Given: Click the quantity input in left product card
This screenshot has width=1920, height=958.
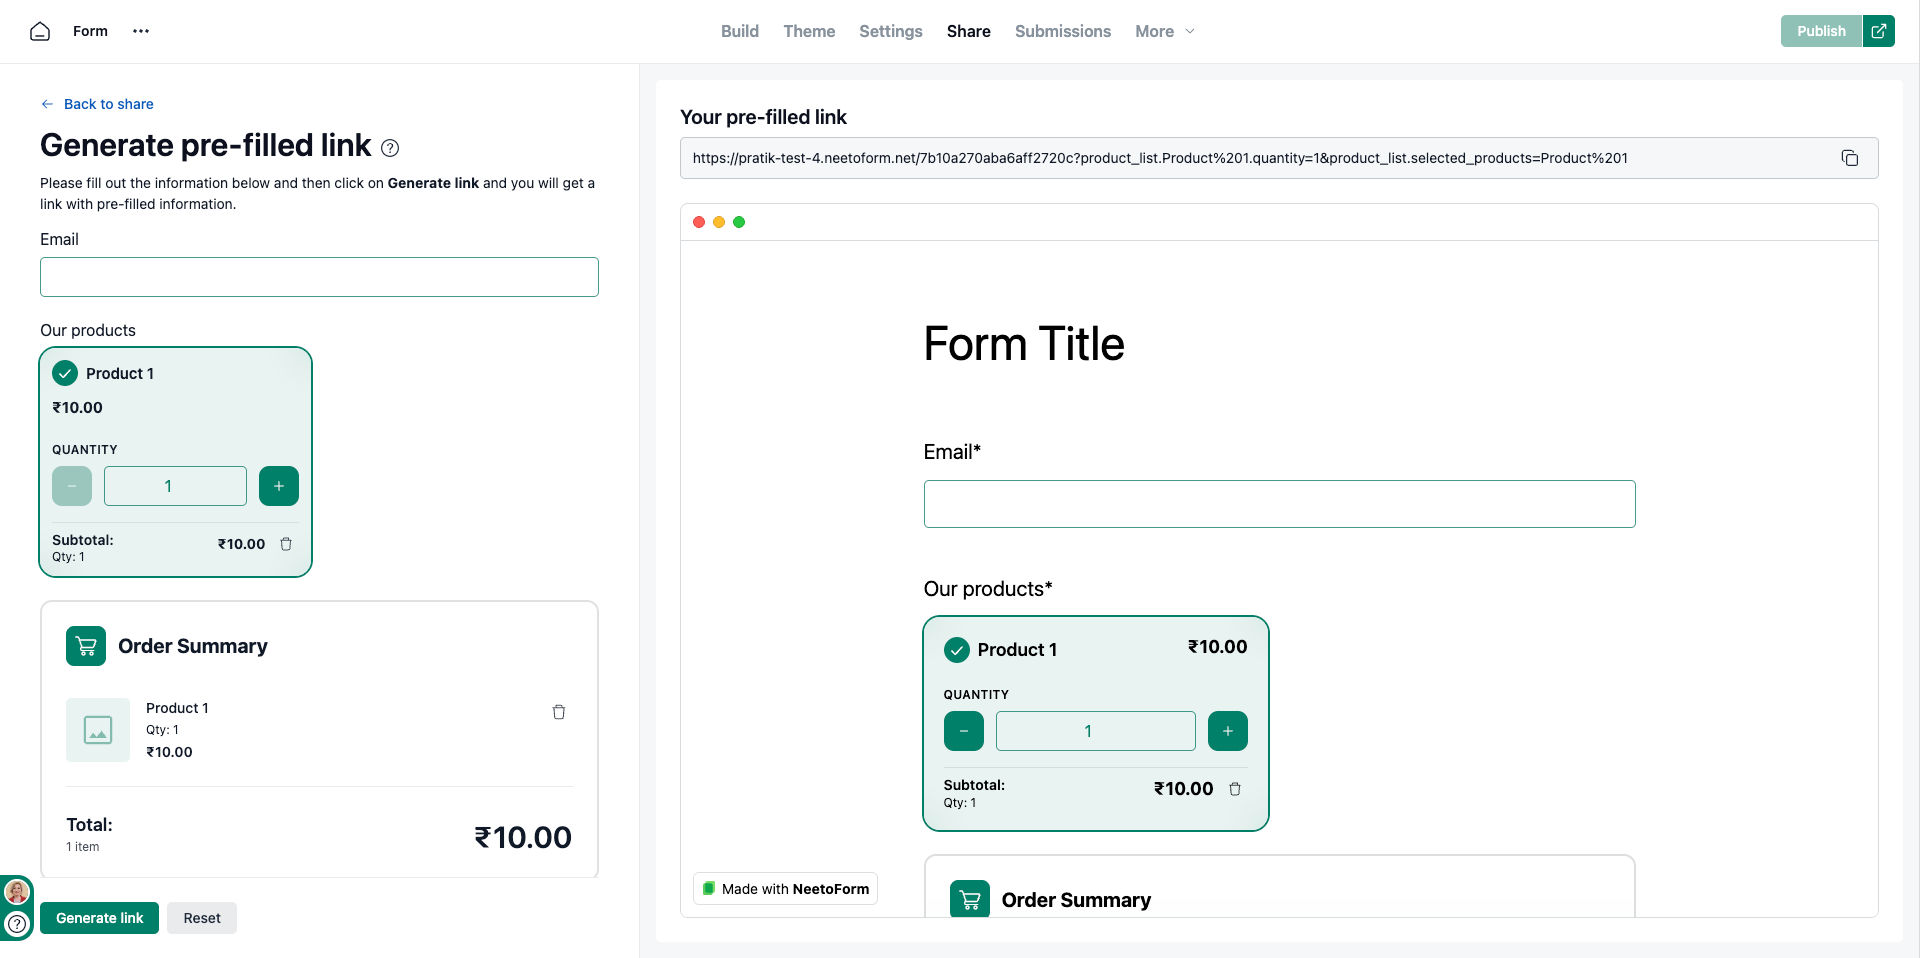Looking at the screenshot, I should tap(175, 486).
